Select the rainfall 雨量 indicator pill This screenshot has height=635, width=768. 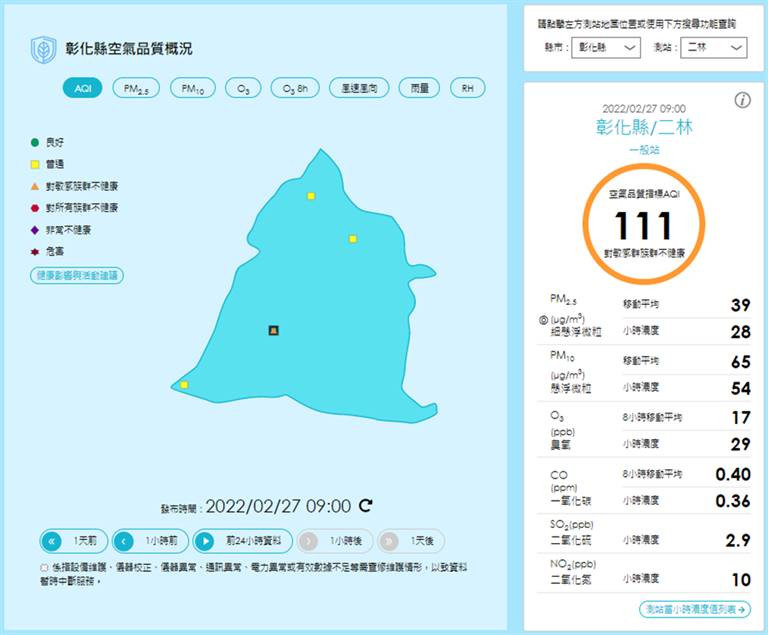(419, 88)
